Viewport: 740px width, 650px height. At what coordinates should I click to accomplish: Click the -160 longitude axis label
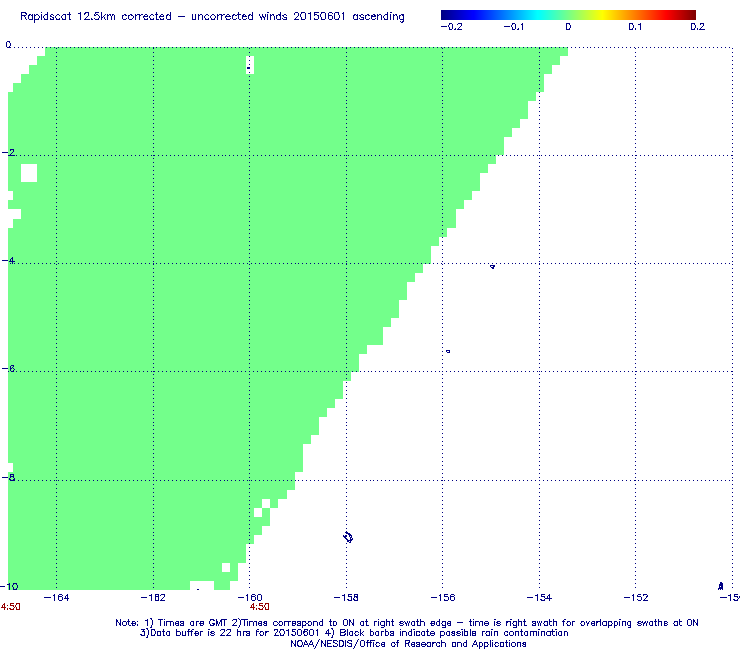(x=250, y=598)
